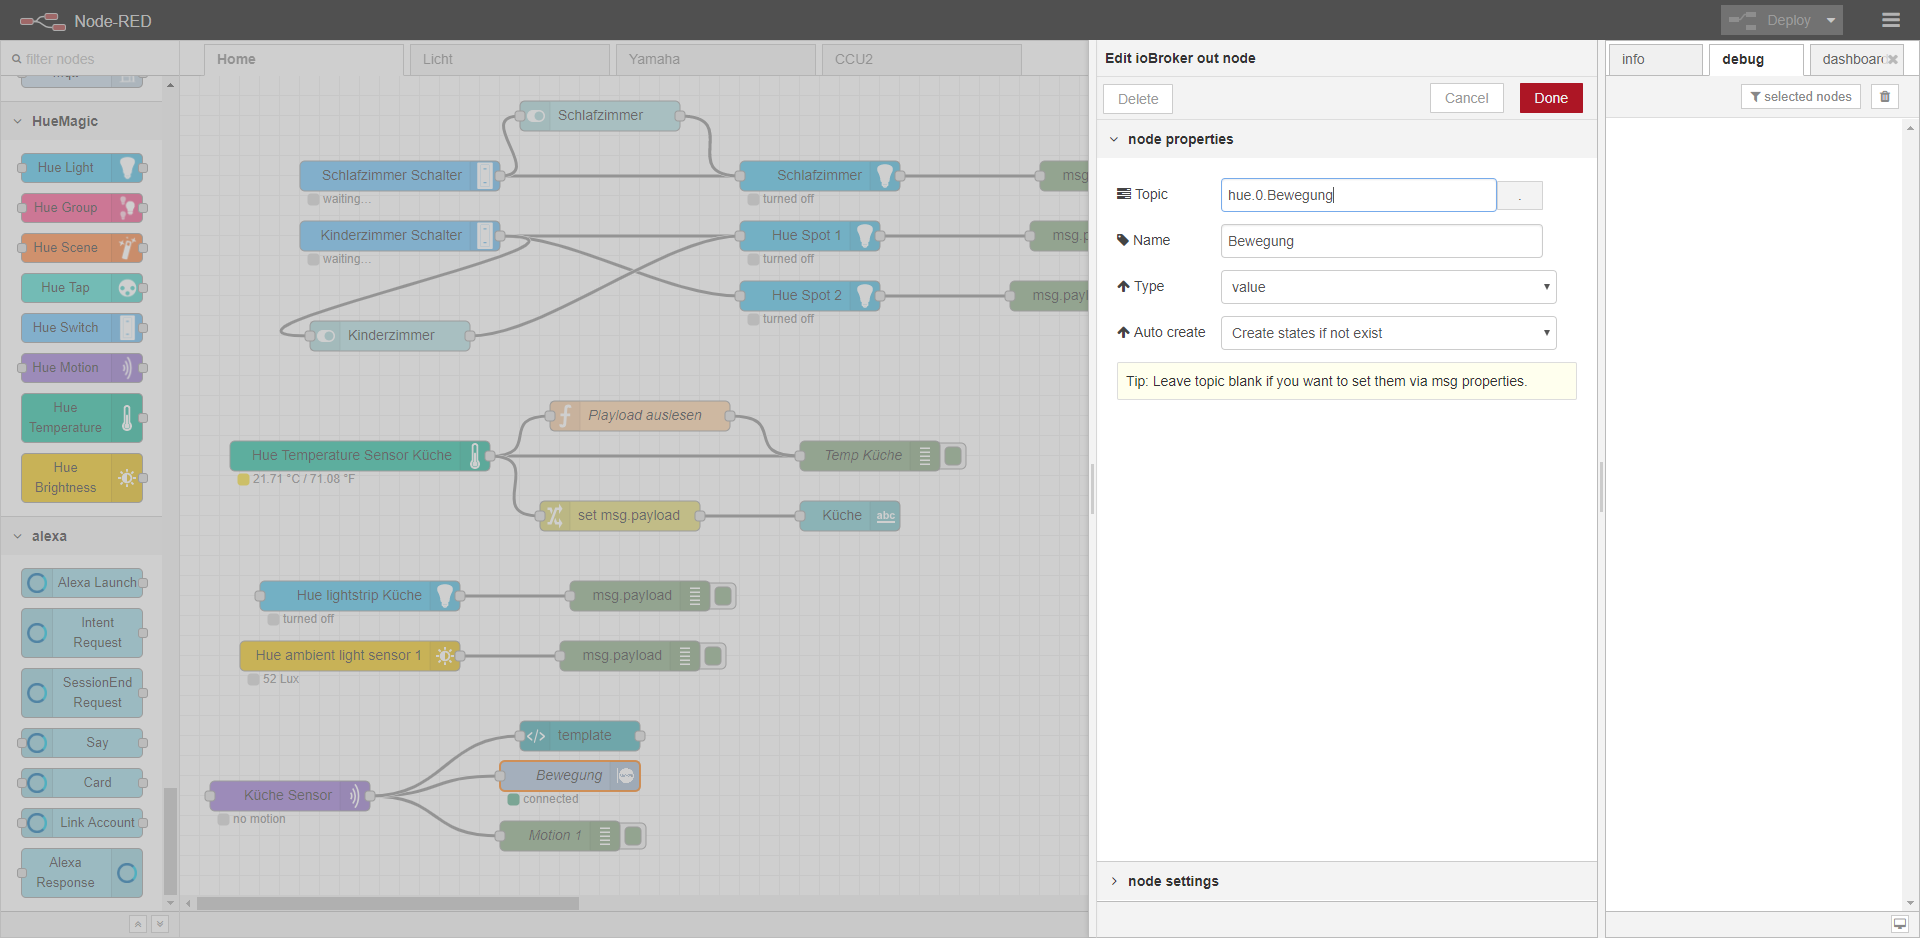Click the Cancel button

1467,98
